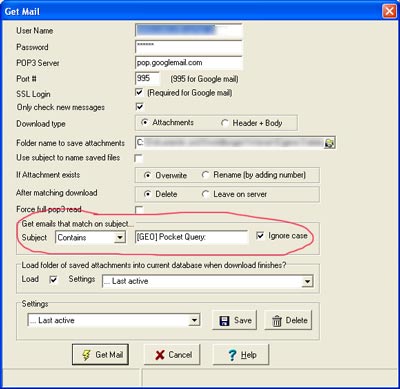Open Help for Get Mail
The height and width of the screenshot is (389, 400).
pyautogui.click(x=241, y=354)
